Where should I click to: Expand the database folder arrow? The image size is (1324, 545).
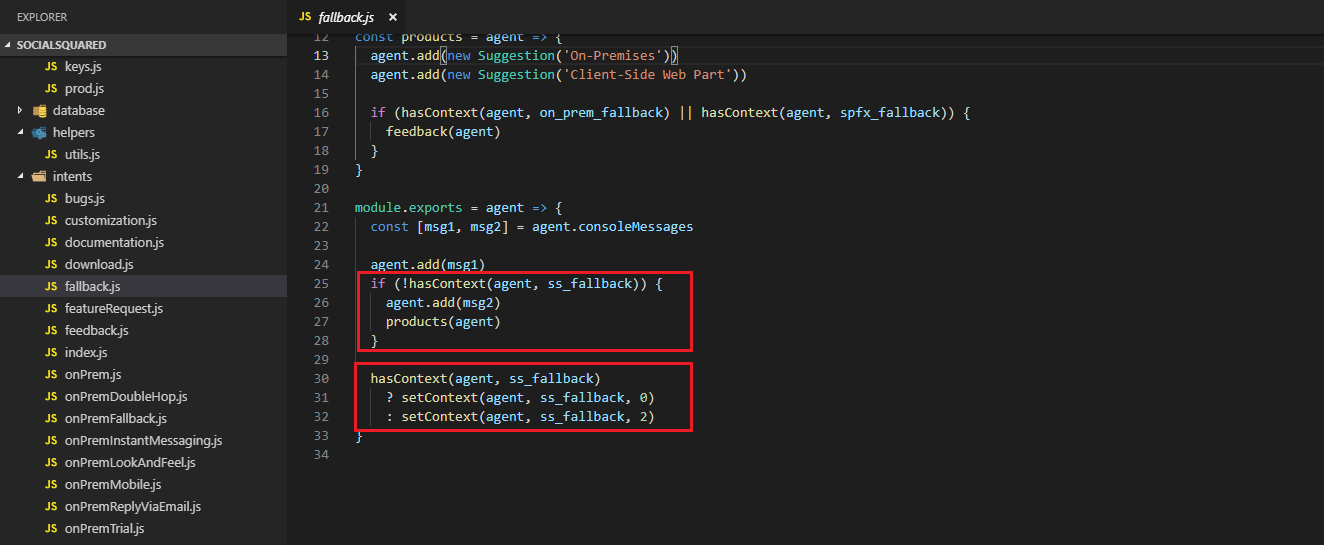[20, 111]
